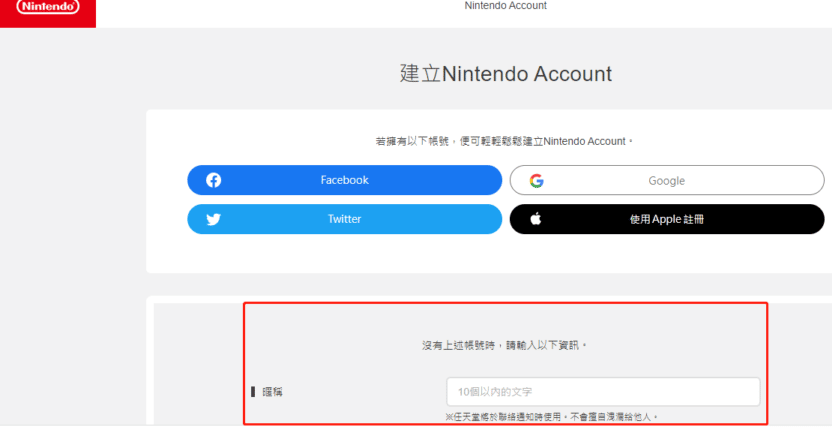Image resolution: width=832 pixels, height=427 pixels.
Task: Click the Twitter bird icon
Action: [x=213, y=220]
